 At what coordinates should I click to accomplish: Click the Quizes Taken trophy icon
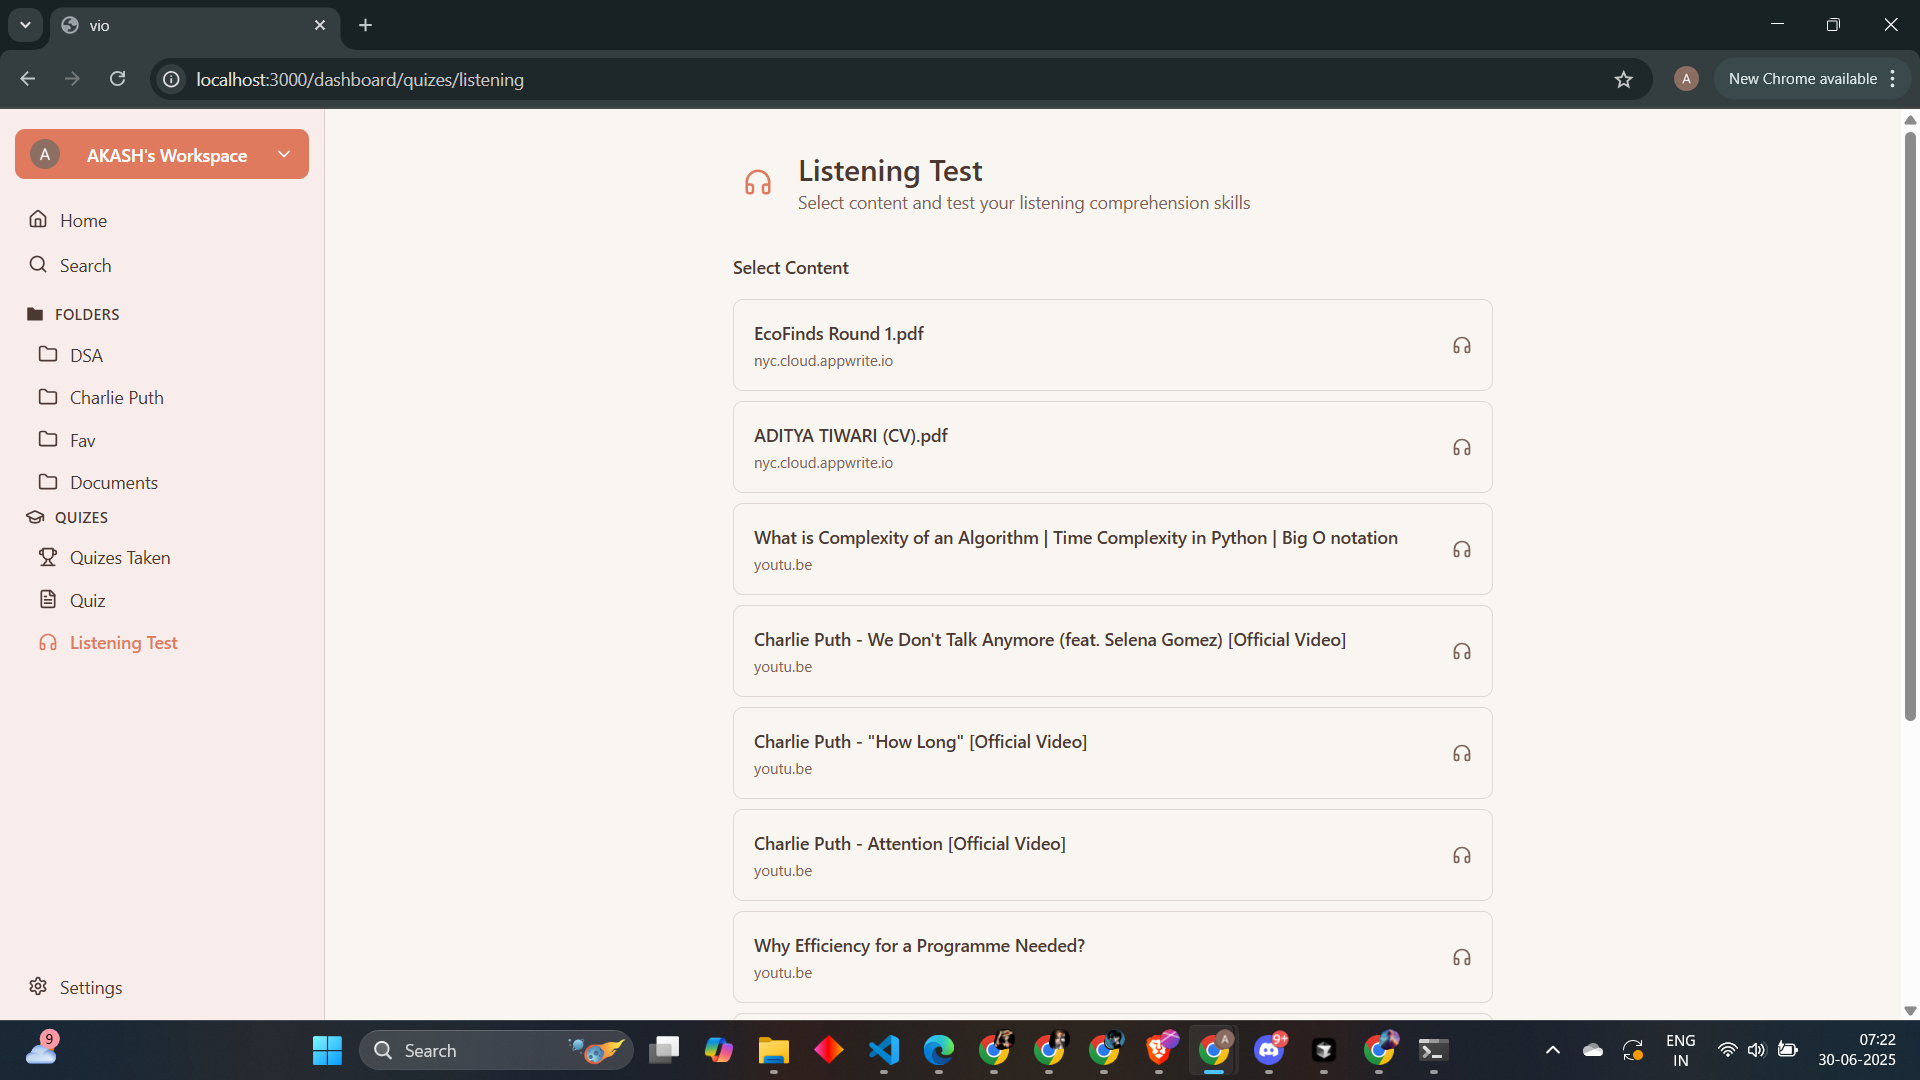pos(48,557)
